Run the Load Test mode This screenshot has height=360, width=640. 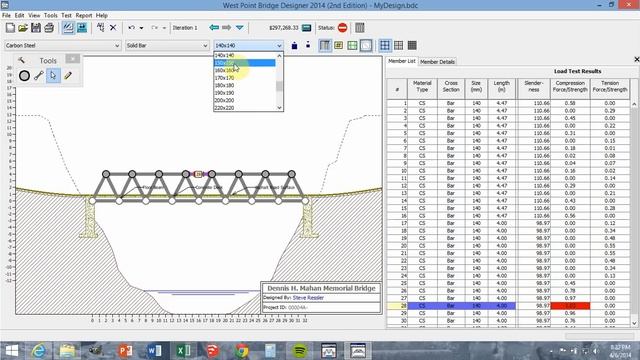(x=82, y=28)
